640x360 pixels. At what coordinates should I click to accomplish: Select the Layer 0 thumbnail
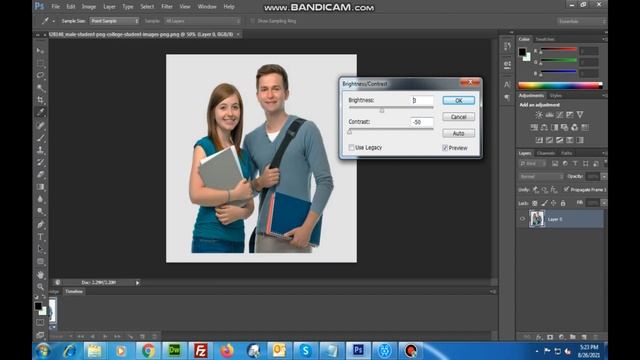537,219
